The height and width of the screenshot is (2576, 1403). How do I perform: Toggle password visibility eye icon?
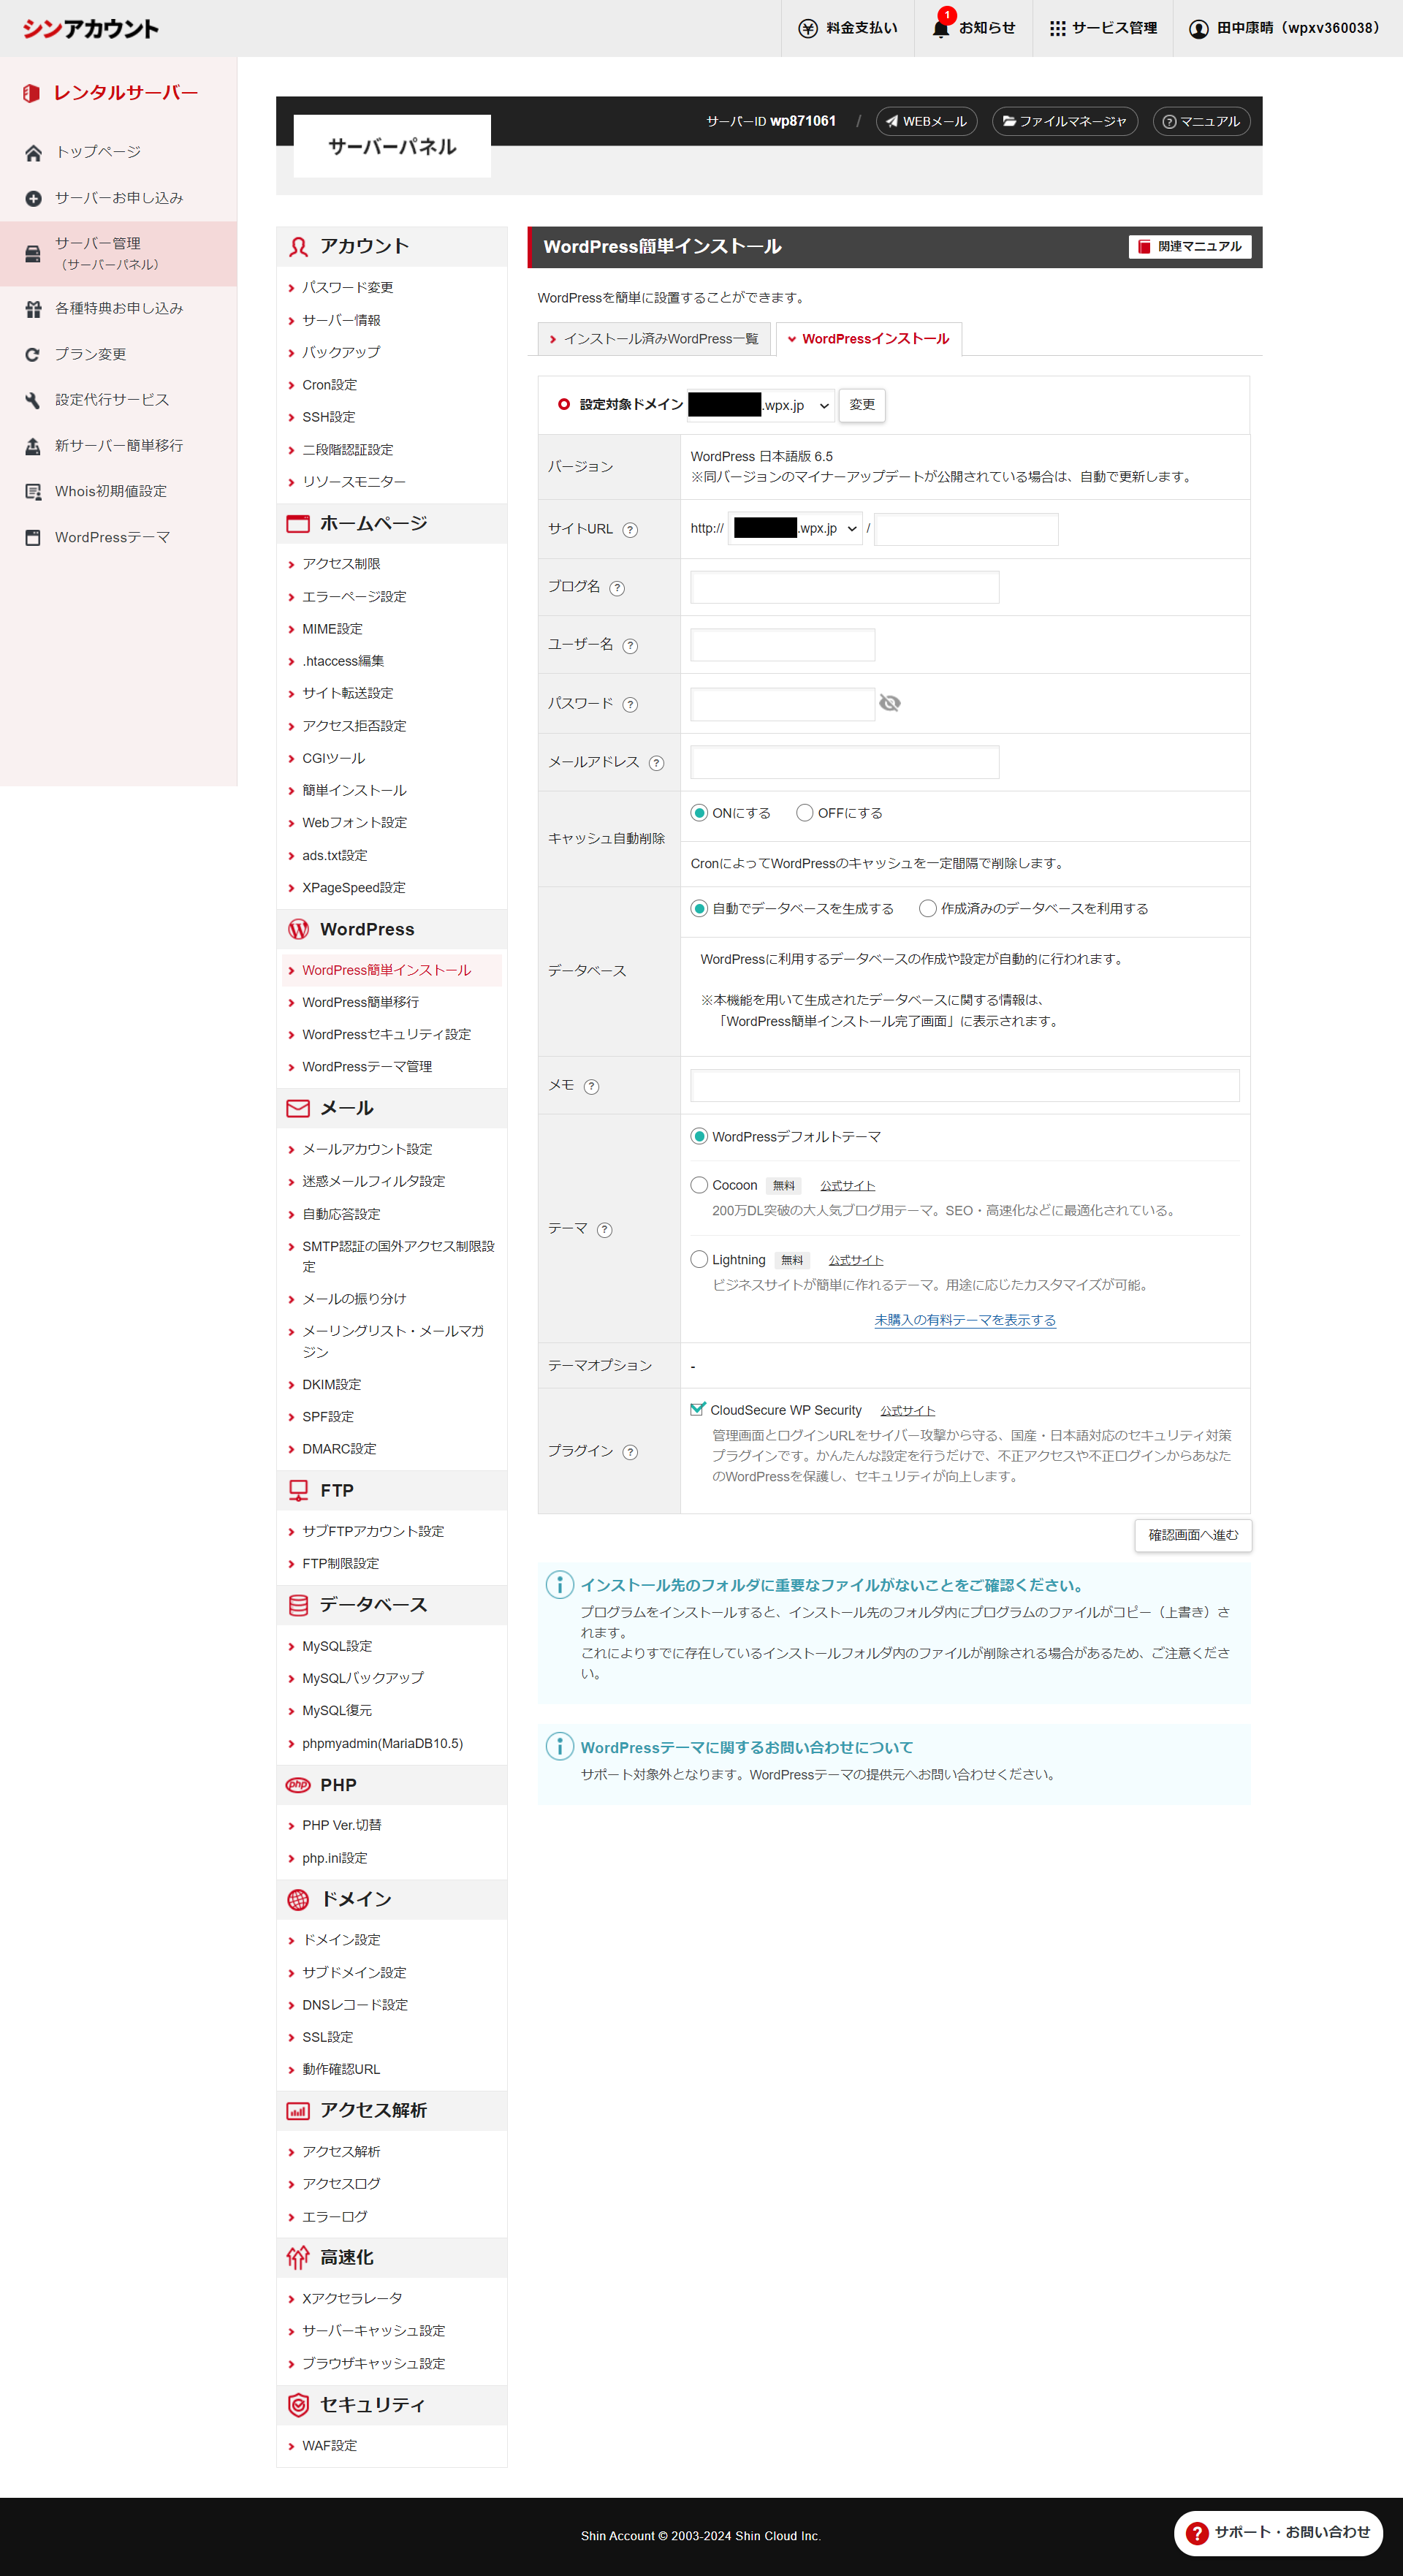click(x=889, y=703)
